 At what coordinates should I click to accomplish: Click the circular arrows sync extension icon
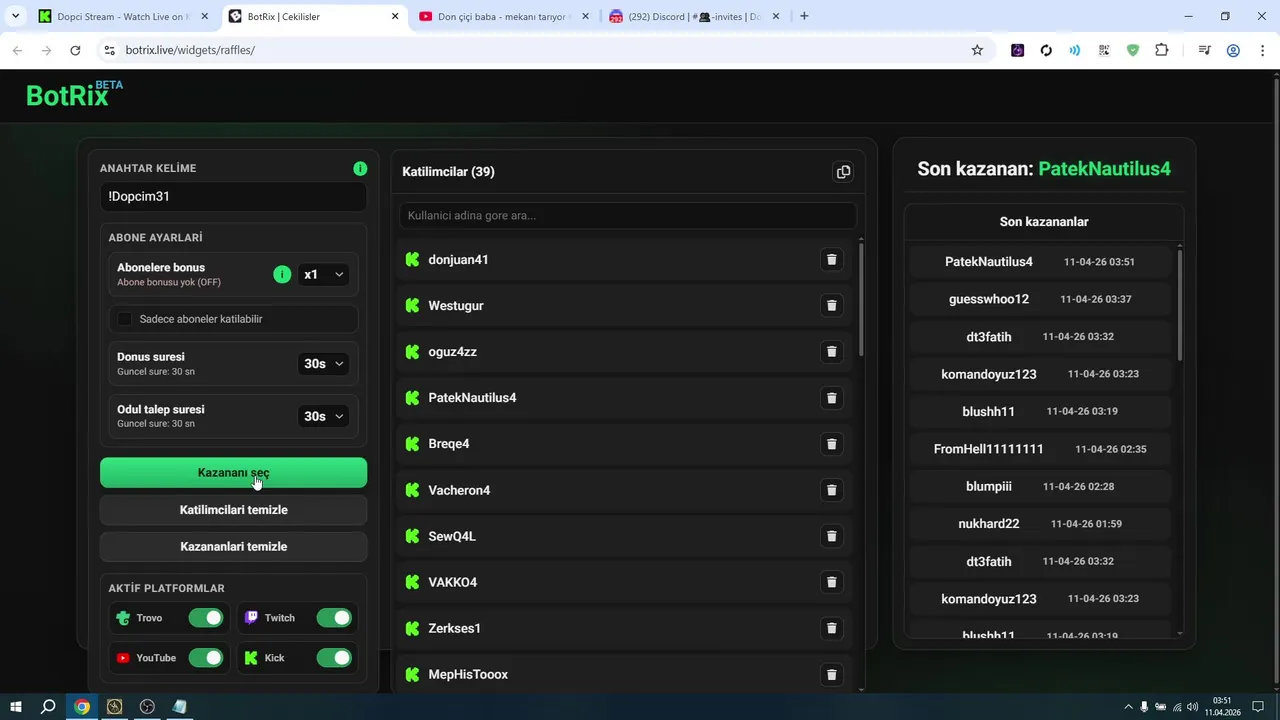[x=1046, y=50]
